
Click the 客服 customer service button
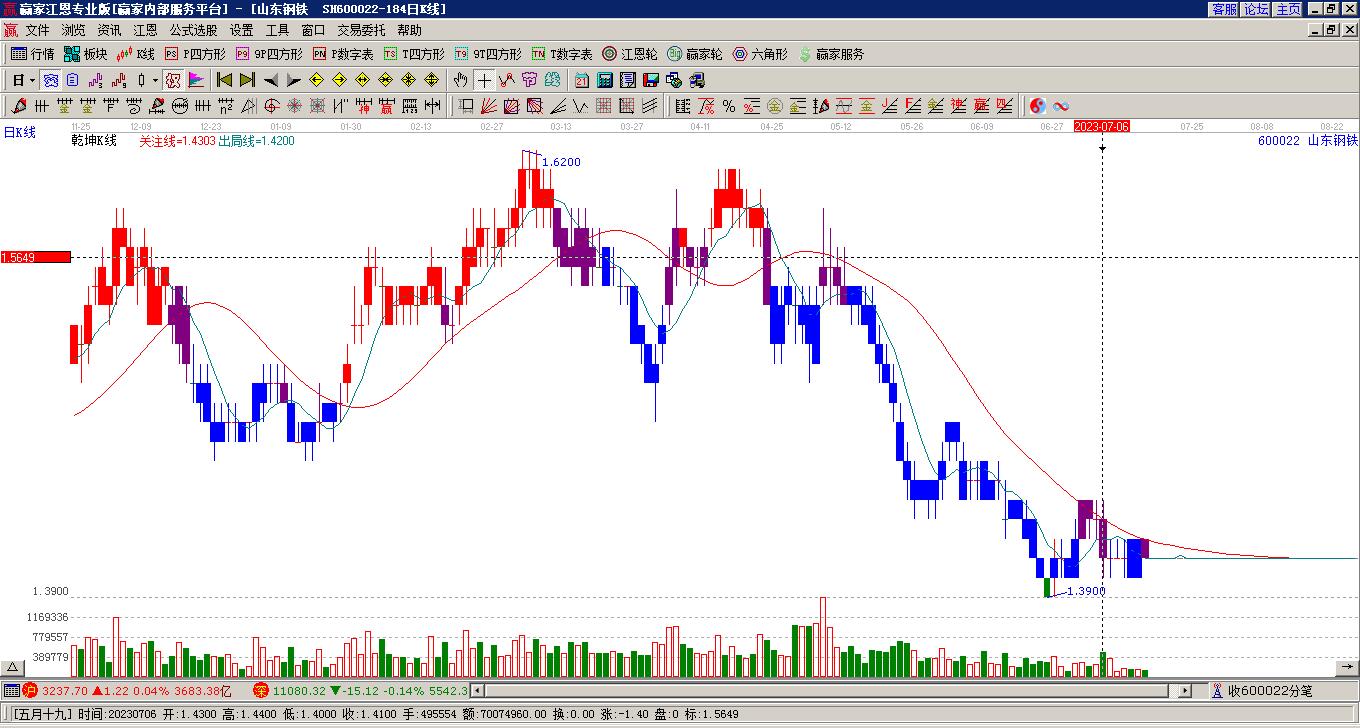(1224, 9)
